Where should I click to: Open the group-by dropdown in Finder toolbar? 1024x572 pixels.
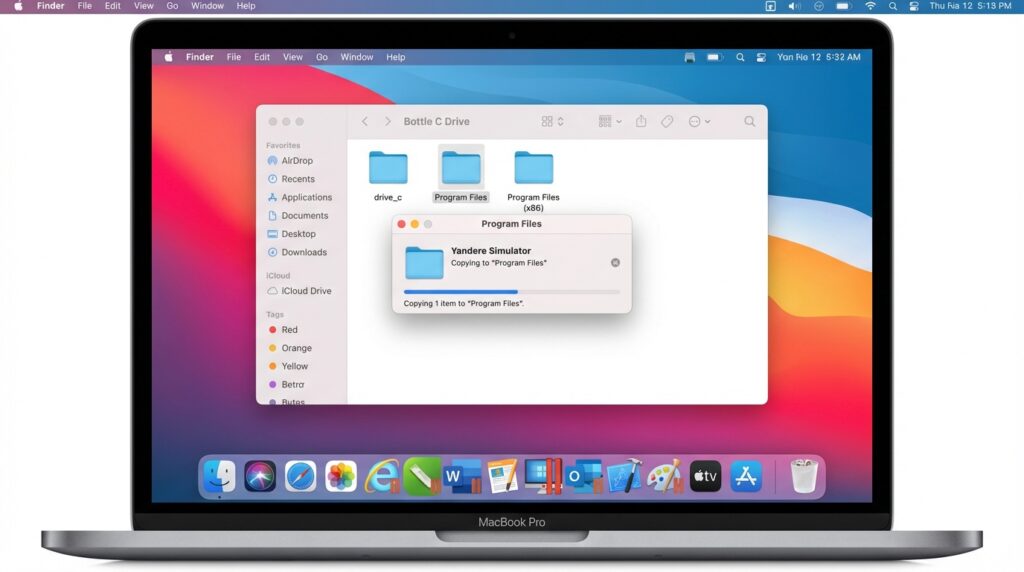pos(610,121)
